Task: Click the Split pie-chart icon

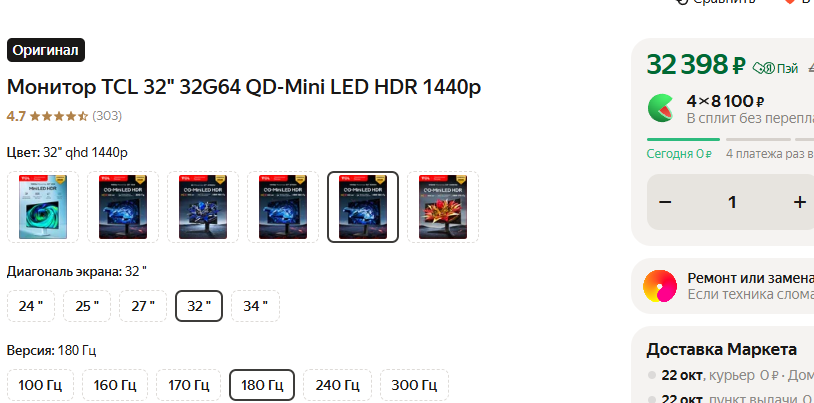Action: tap(661, 108)
